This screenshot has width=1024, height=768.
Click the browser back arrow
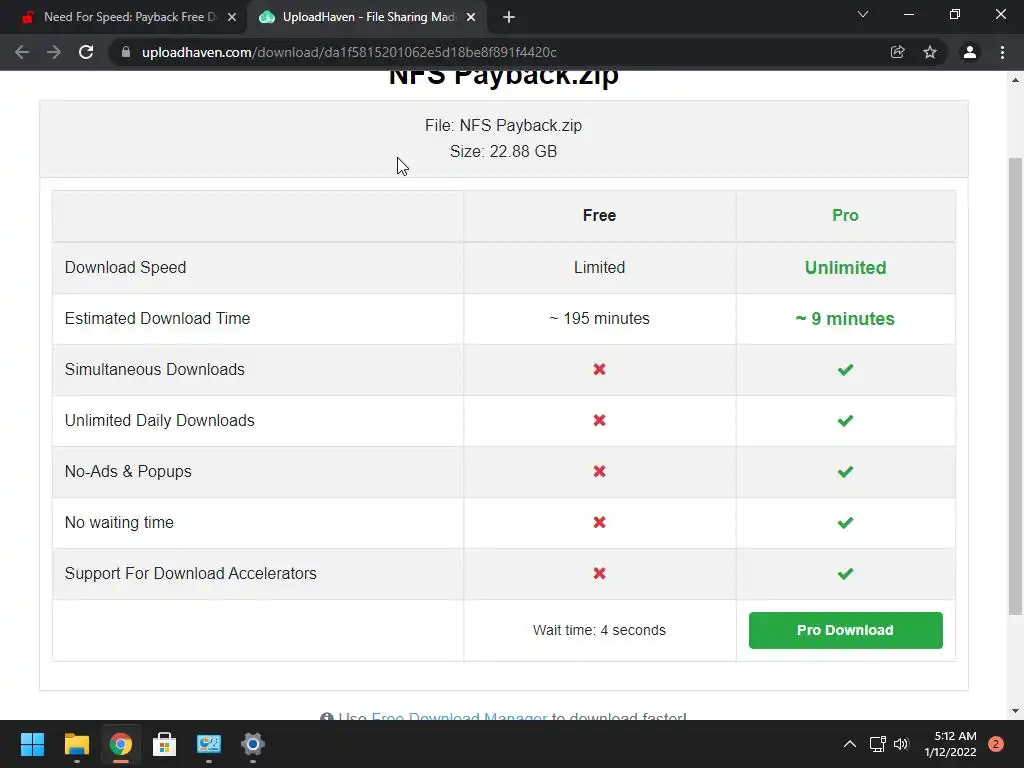point(22,52)
